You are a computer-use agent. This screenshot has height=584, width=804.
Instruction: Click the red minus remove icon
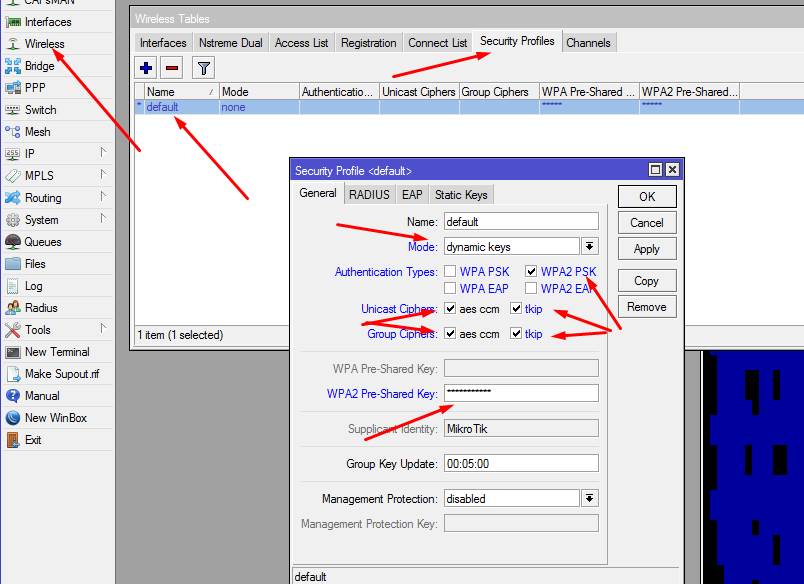(x=172, y=68)
